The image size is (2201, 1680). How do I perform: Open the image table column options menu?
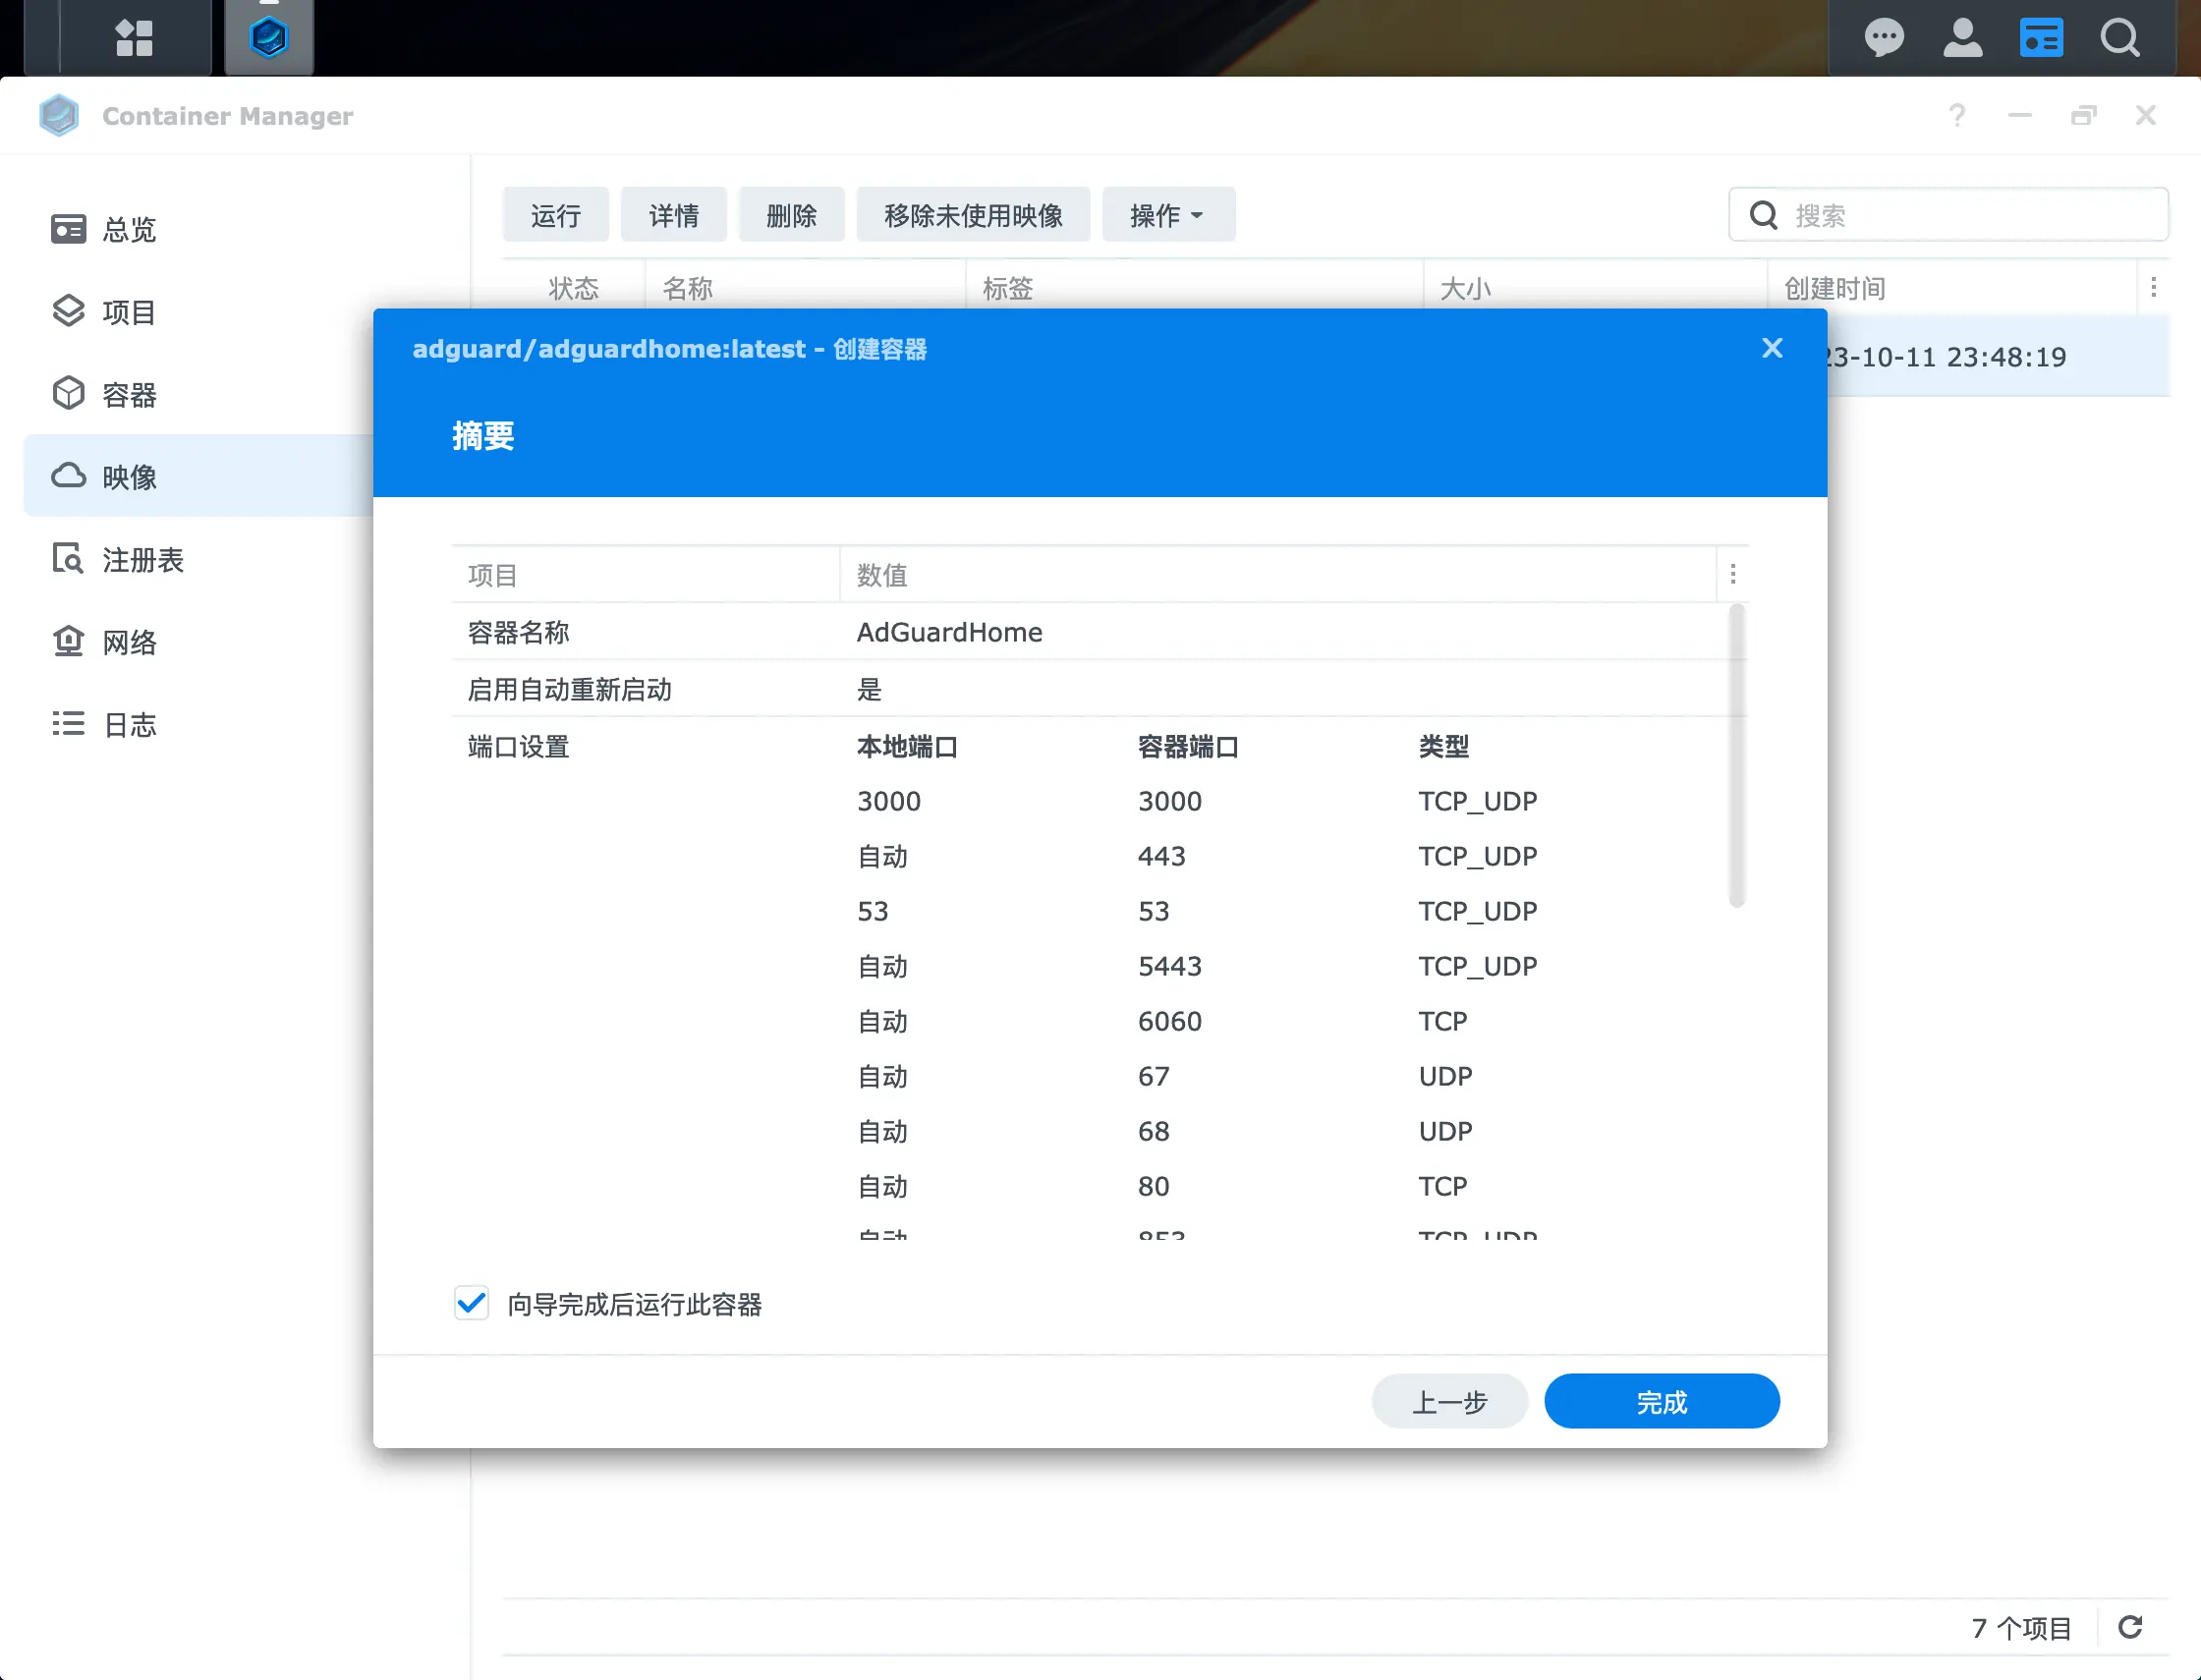pos(2153,289)
